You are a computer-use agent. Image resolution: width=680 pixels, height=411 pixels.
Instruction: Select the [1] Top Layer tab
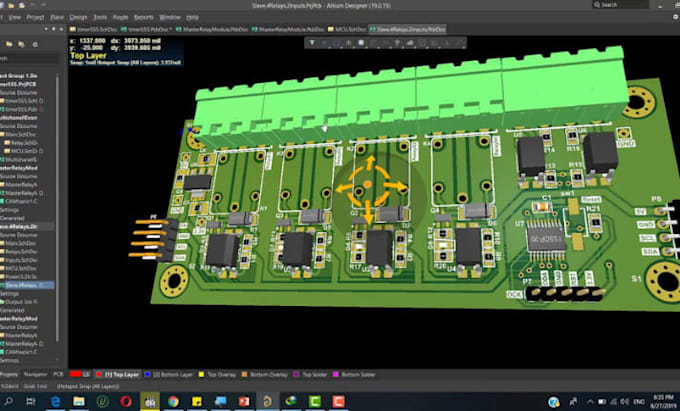pyautogui.click(x=118, y=375)
